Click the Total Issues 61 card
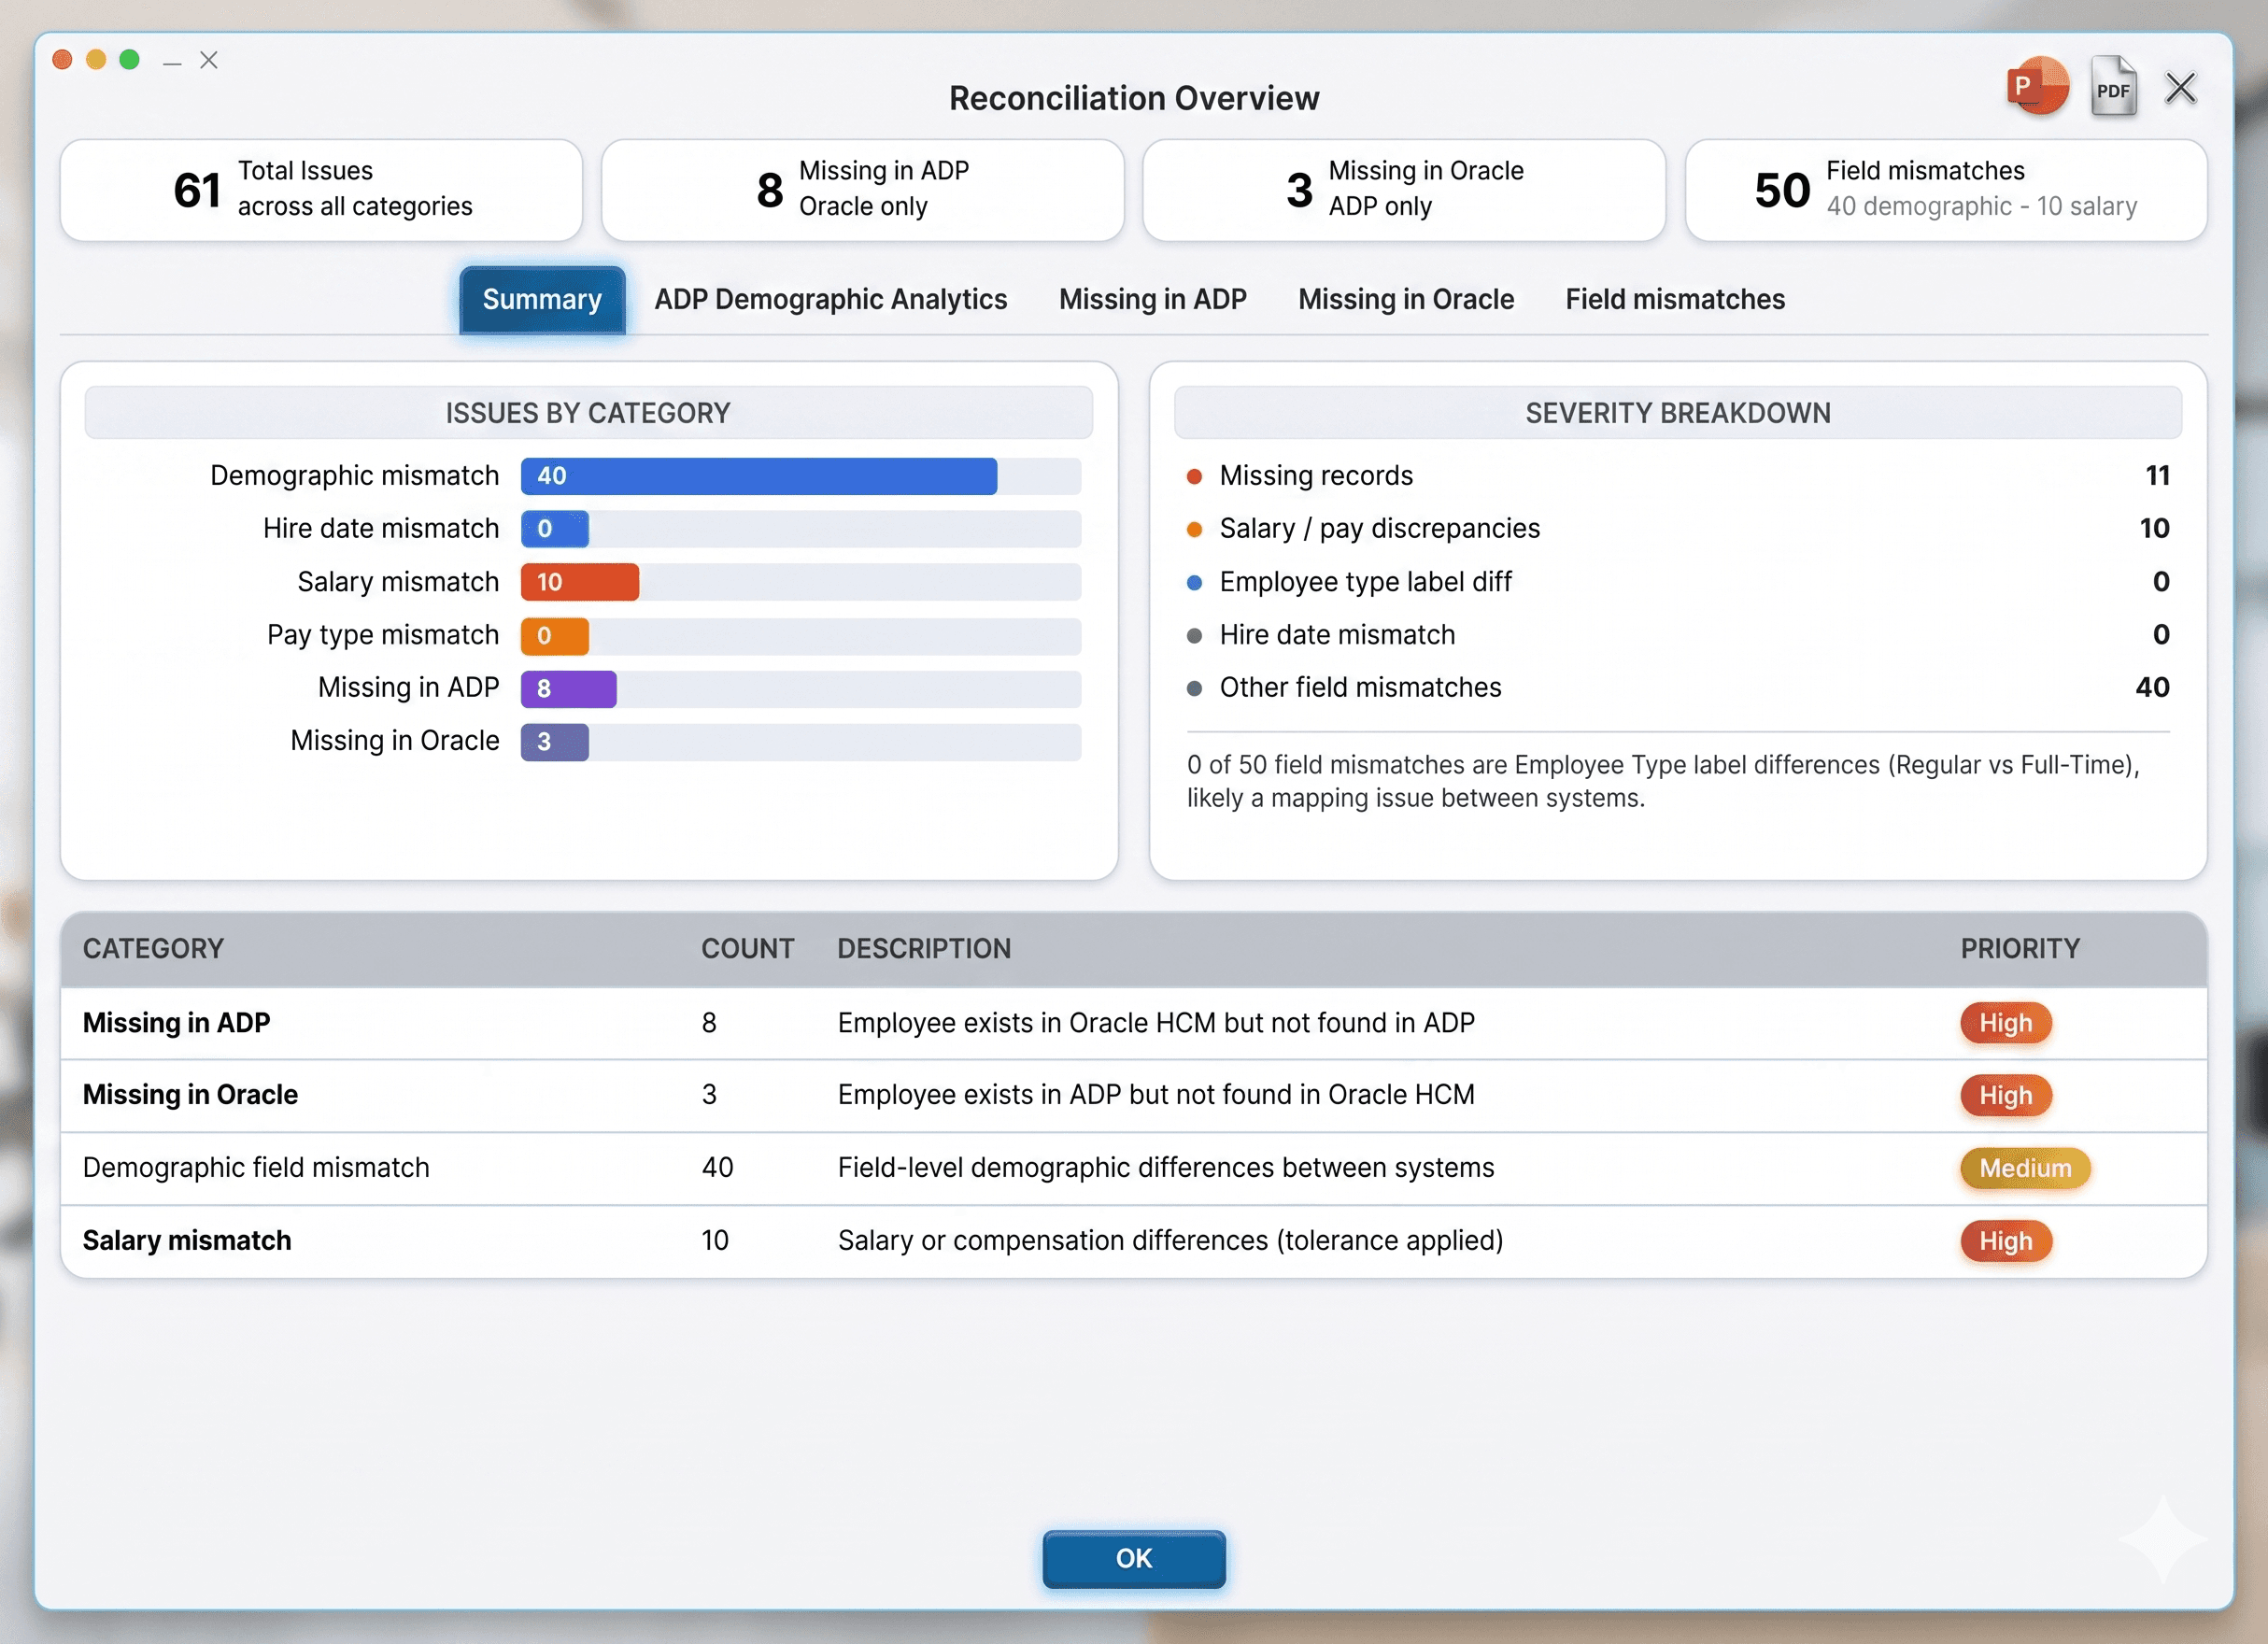 (x=321, y=189)
